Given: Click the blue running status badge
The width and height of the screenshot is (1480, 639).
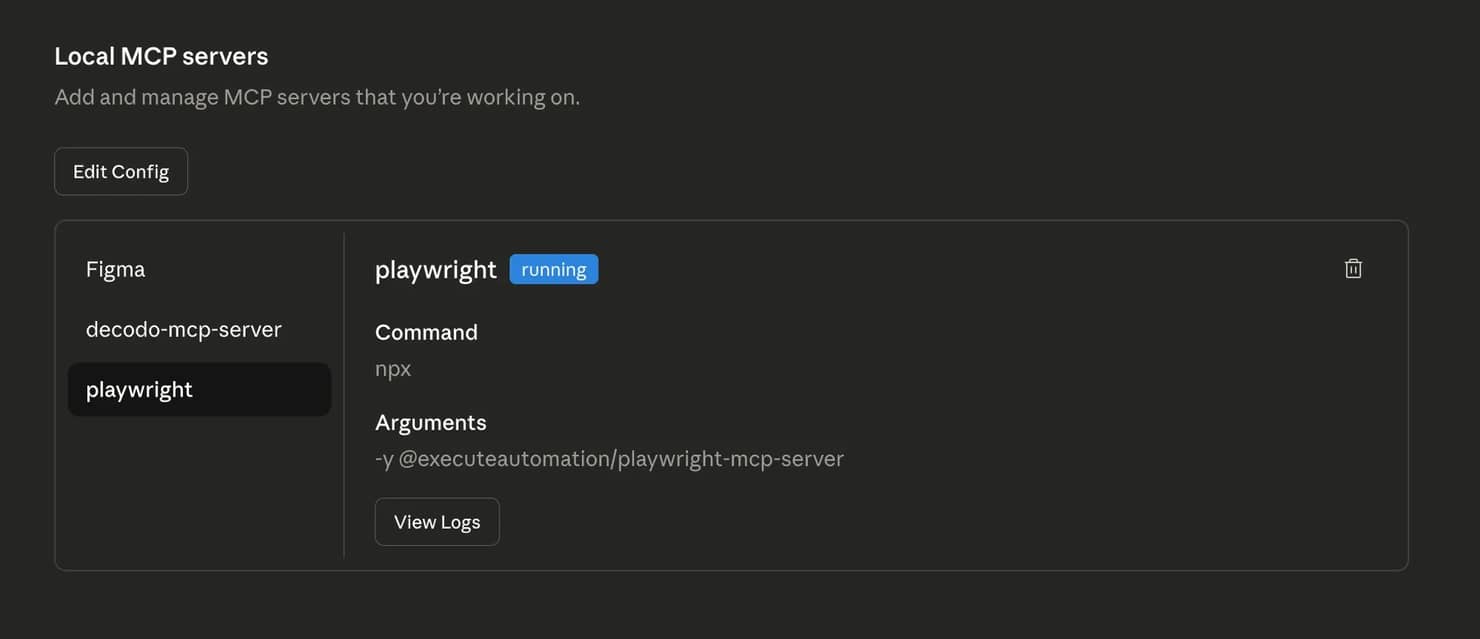Looking at the screenshot, I should [554, 269].
